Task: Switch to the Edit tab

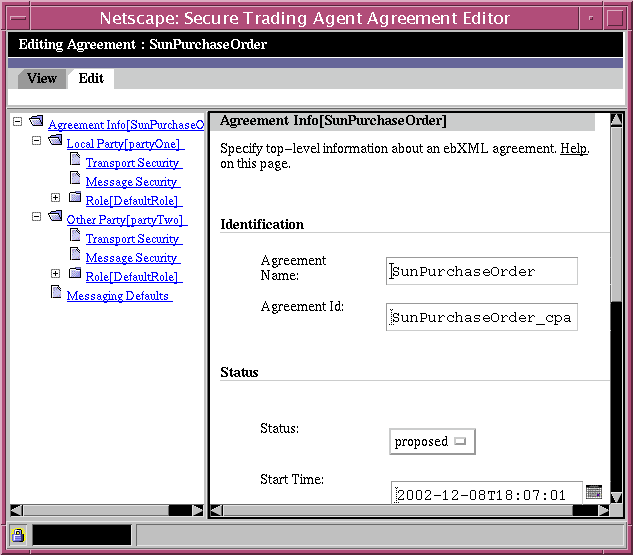Action: click(x=91, y=78)
